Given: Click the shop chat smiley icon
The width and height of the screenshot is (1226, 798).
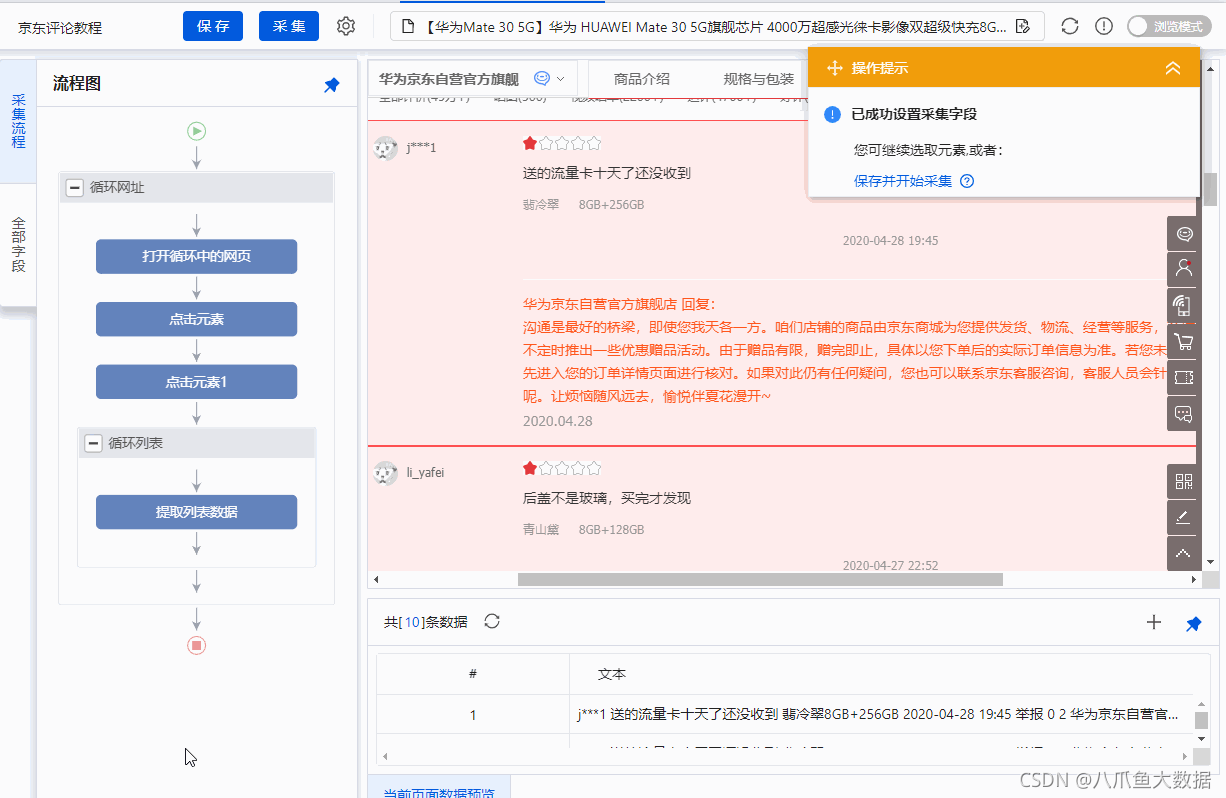Looking at the screenshot, I should [542, 78].
